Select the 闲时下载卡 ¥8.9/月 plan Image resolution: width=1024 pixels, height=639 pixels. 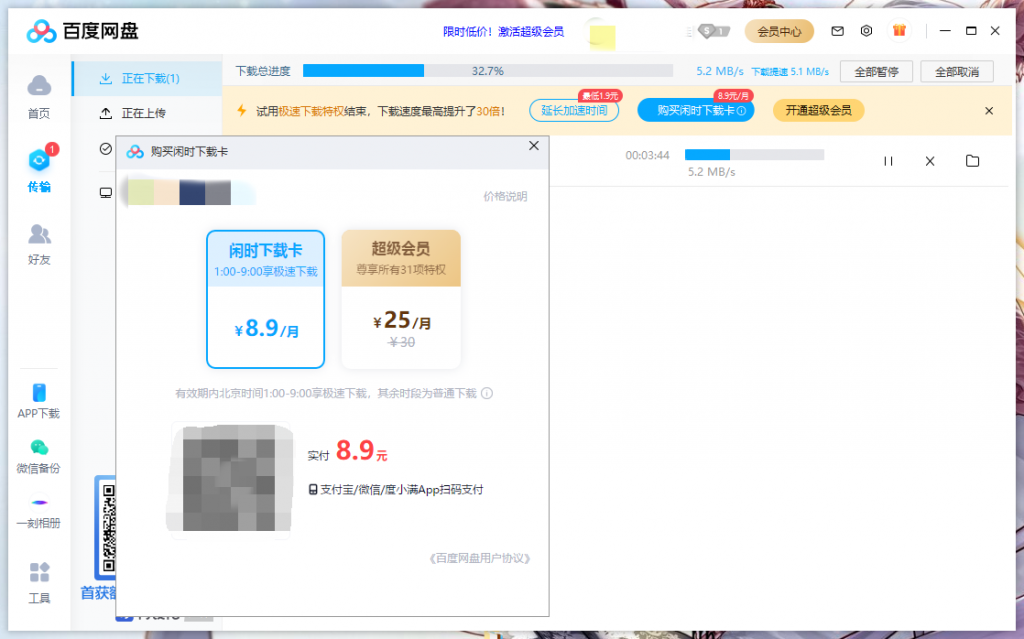coord(265,299)
